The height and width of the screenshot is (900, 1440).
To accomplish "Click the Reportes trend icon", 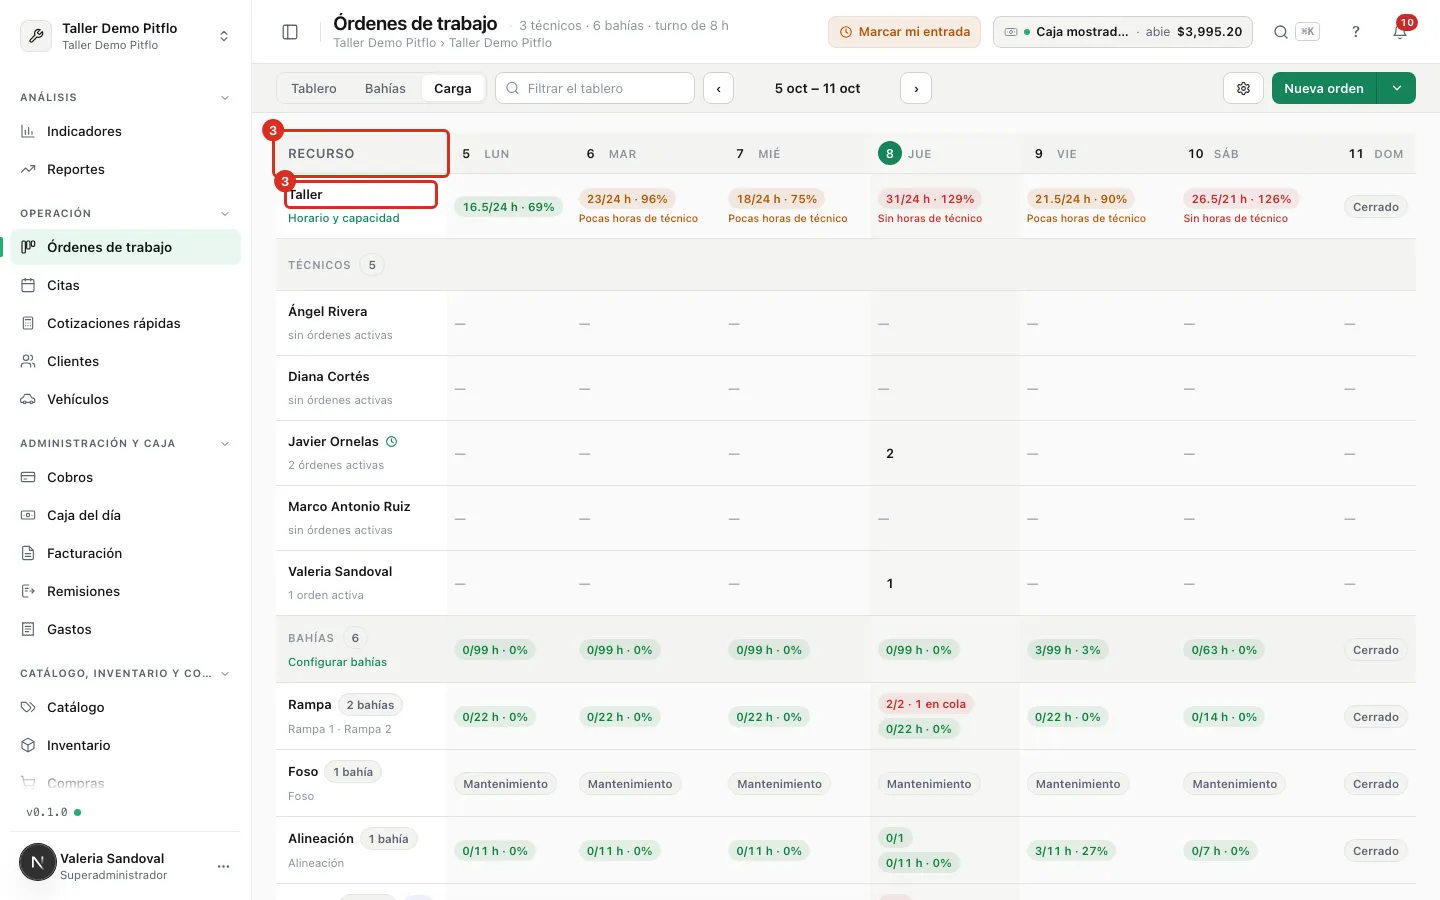I will pos(28,169).
